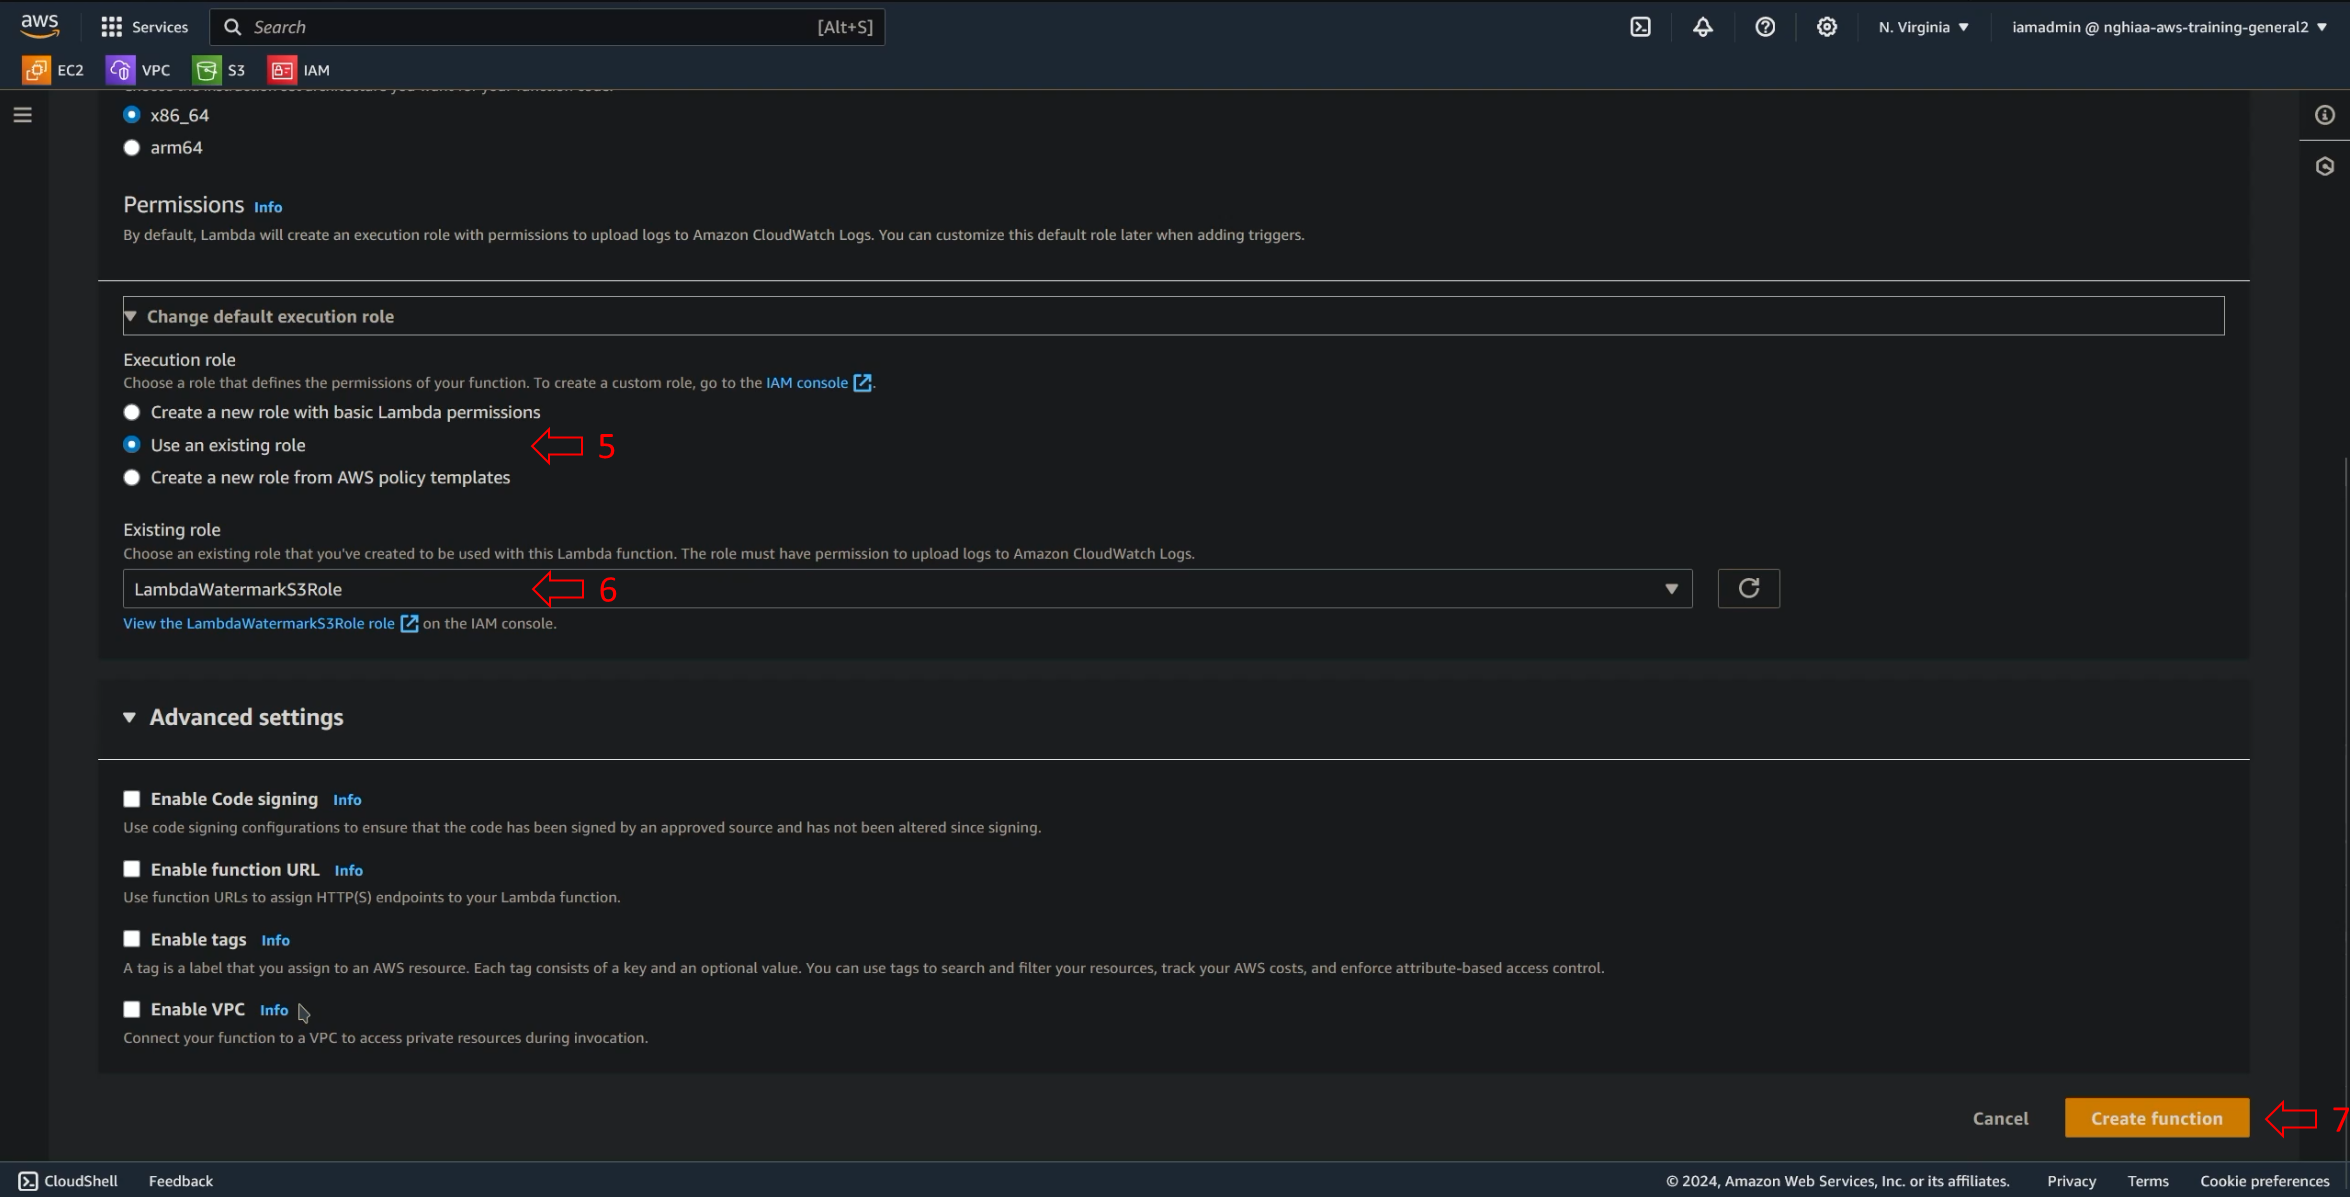Collapse Advanced settings section
2350x1197 pixels.
130,716
